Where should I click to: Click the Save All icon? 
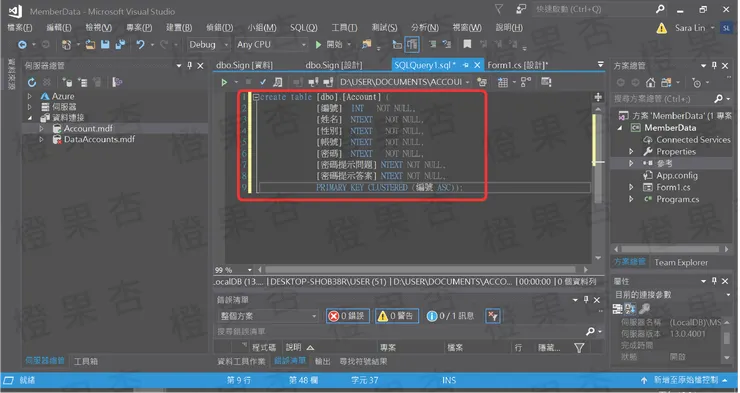(x=120, y=44)
